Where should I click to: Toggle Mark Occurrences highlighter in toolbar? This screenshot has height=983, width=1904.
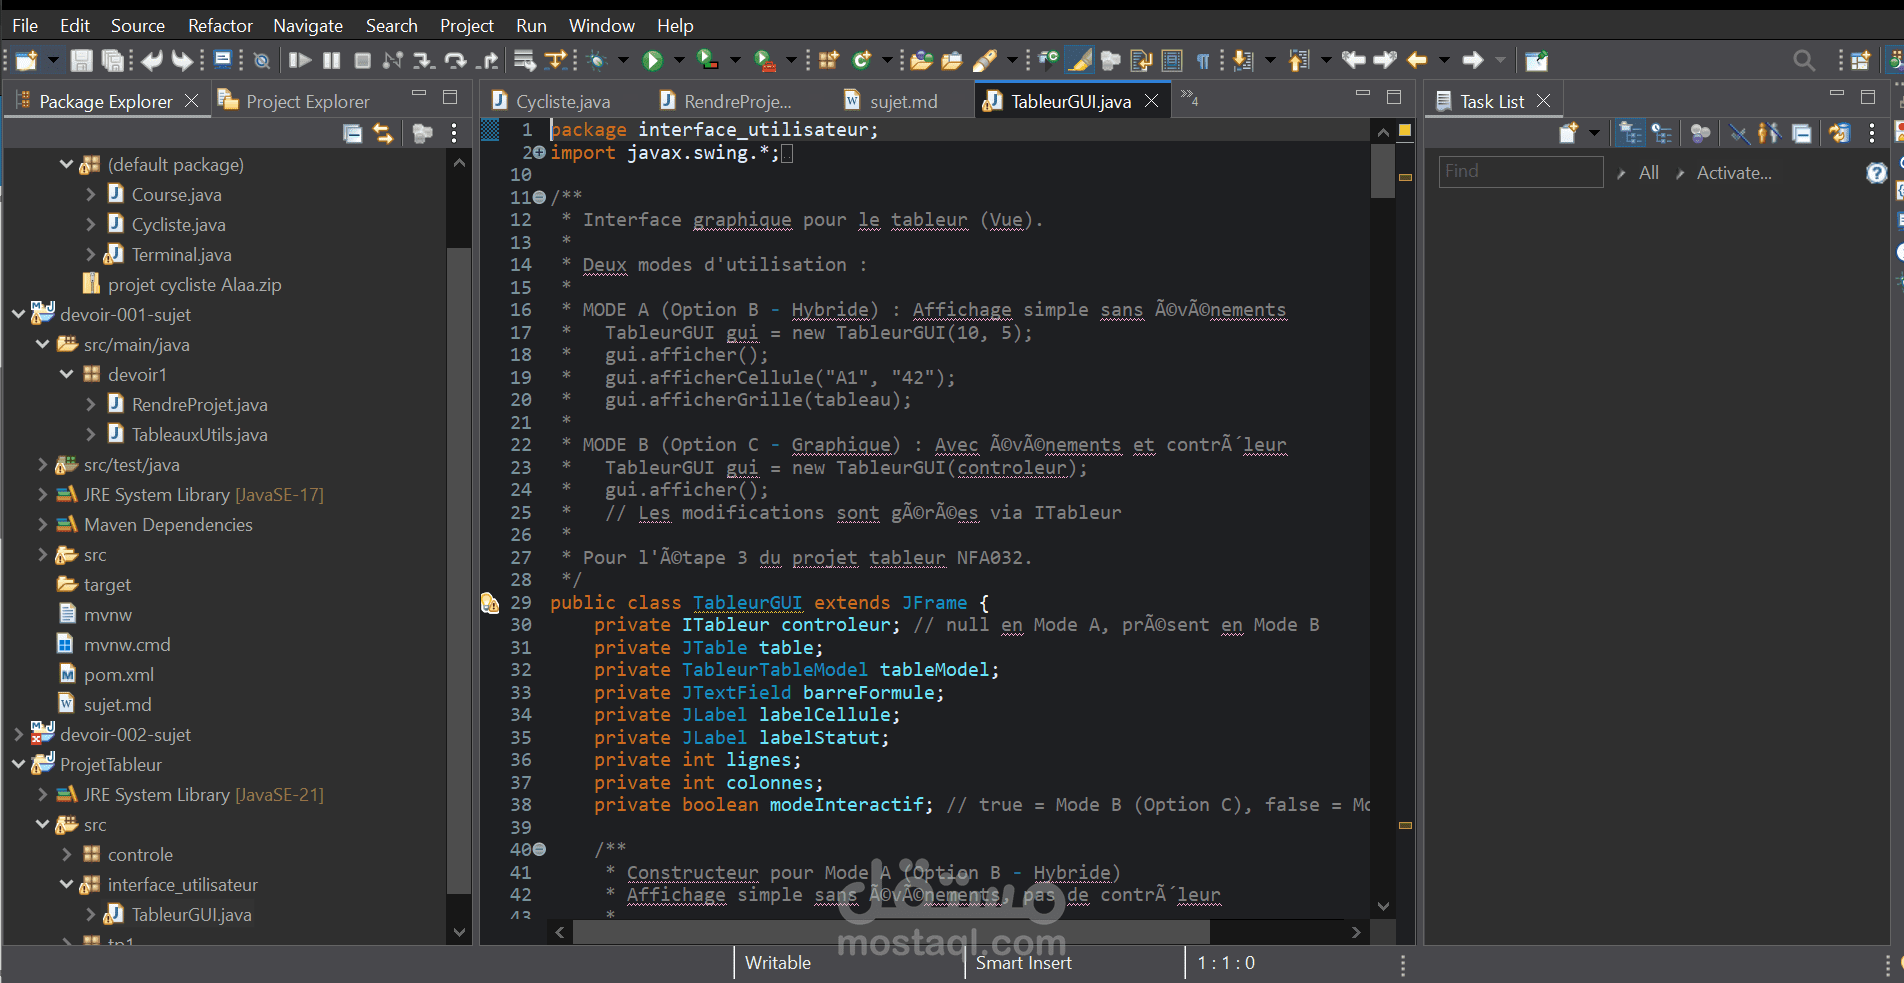click(x=1080, y=61)
